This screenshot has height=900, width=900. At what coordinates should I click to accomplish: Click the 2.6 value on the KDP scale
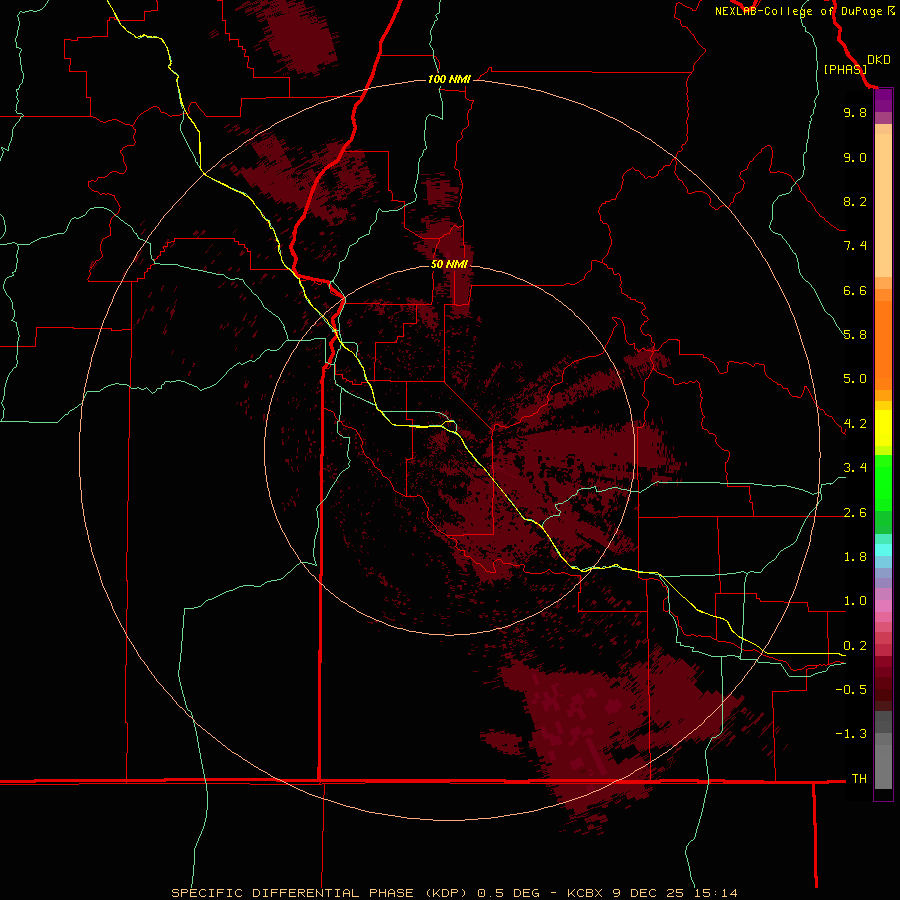point(855,513)
